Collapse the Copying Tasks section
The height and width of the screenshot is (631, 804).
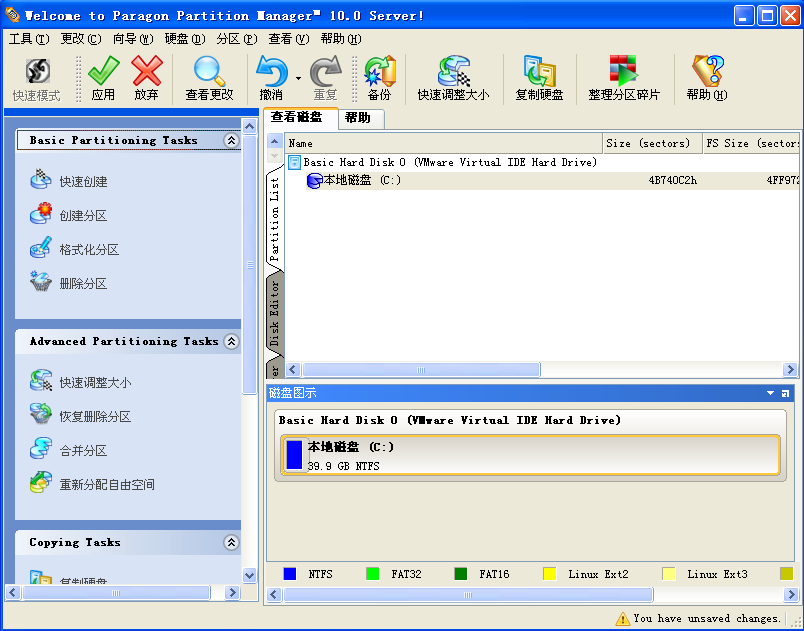tap(231, 542)
